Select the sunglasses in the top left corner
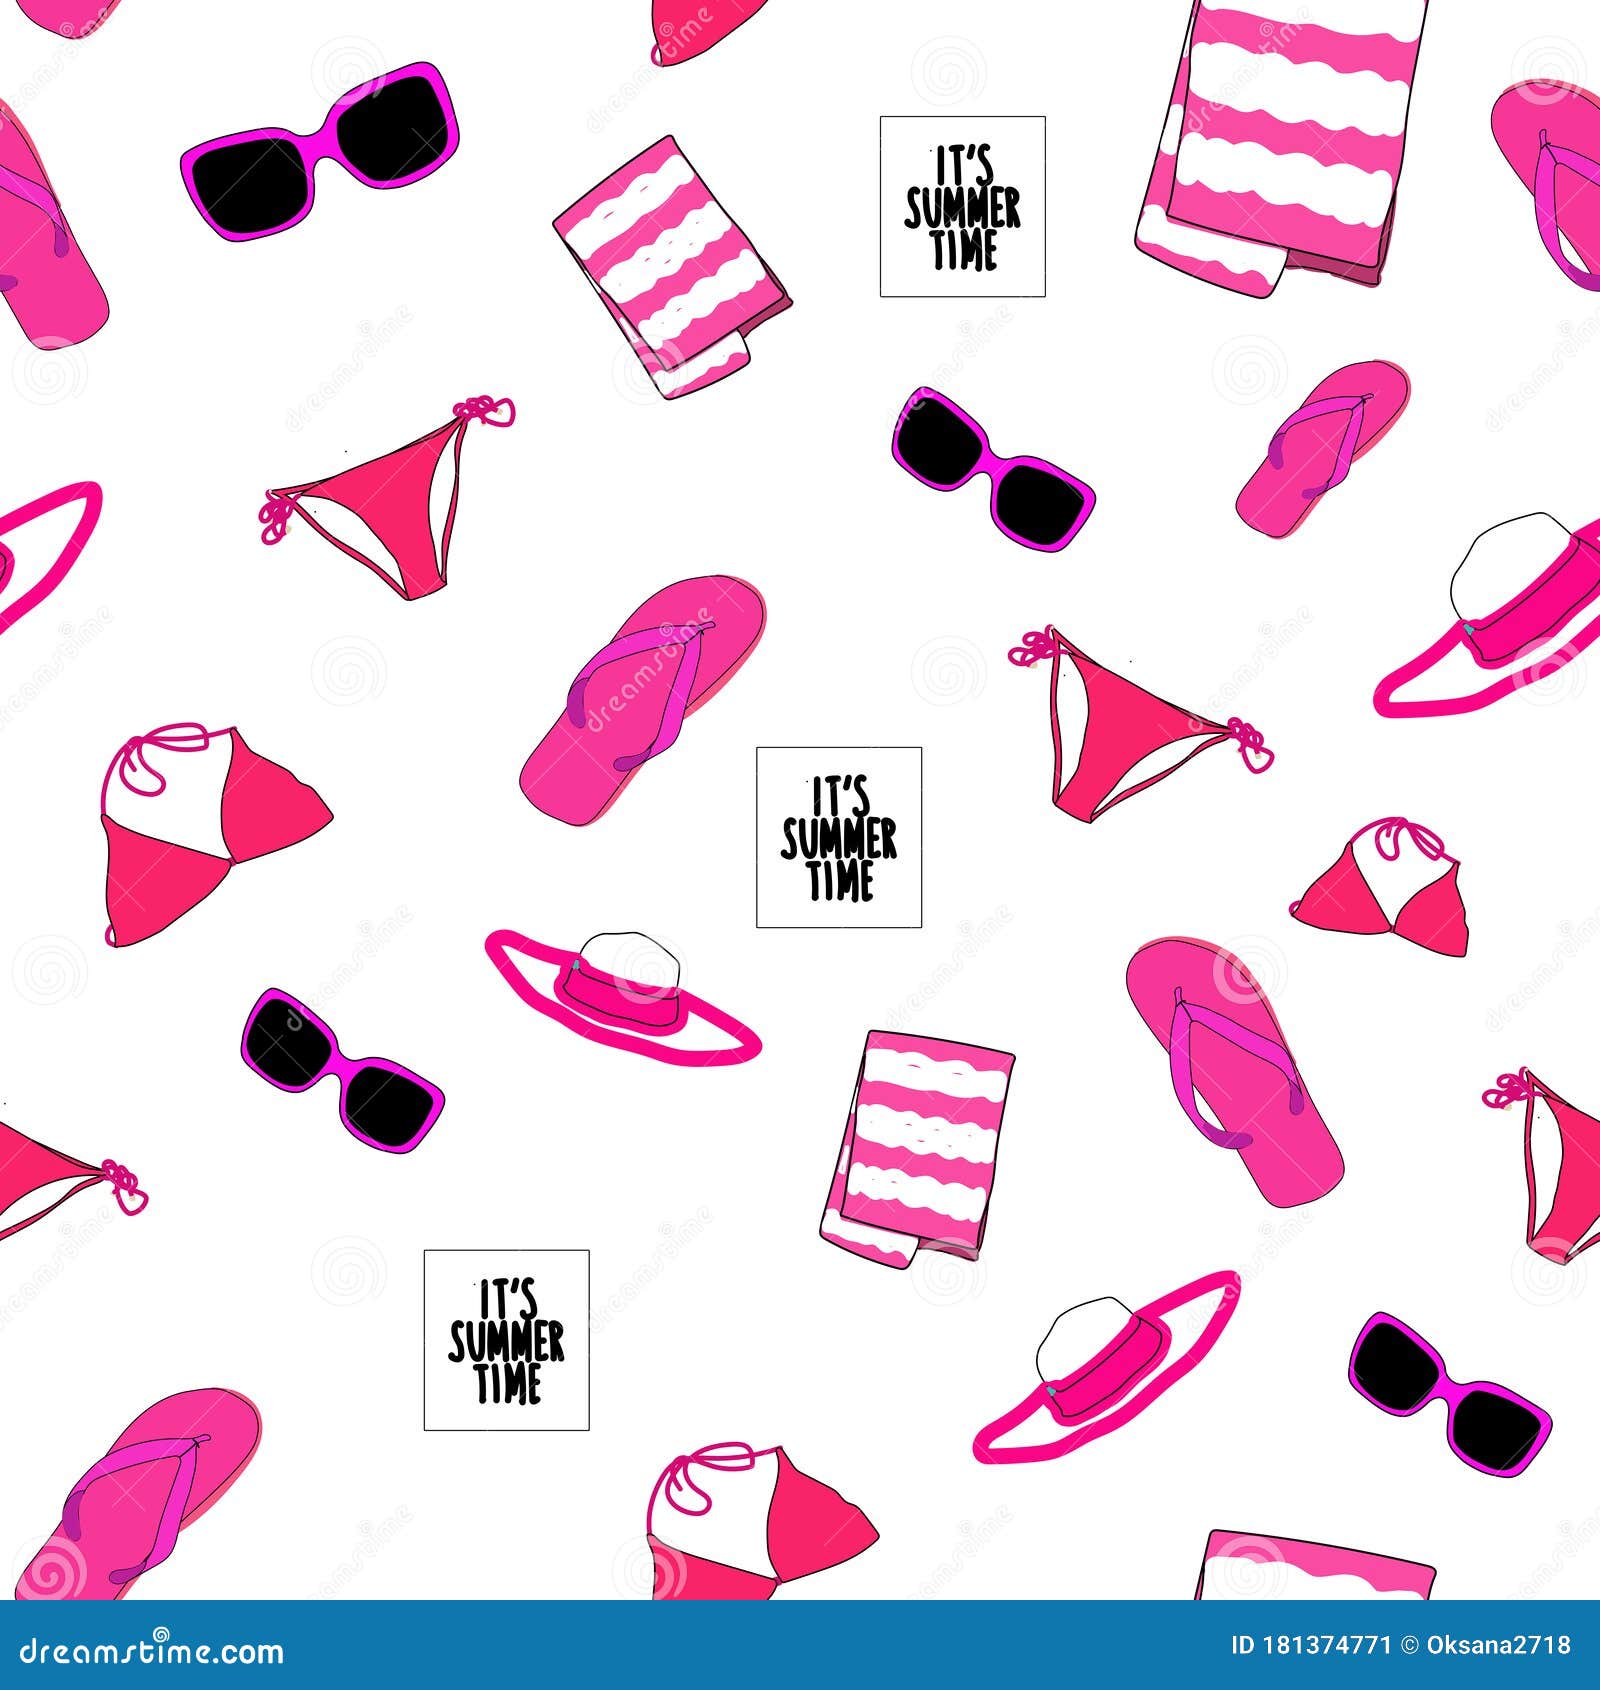The width and height of the screenshot is (1600, 1690). tap(320, 150)
